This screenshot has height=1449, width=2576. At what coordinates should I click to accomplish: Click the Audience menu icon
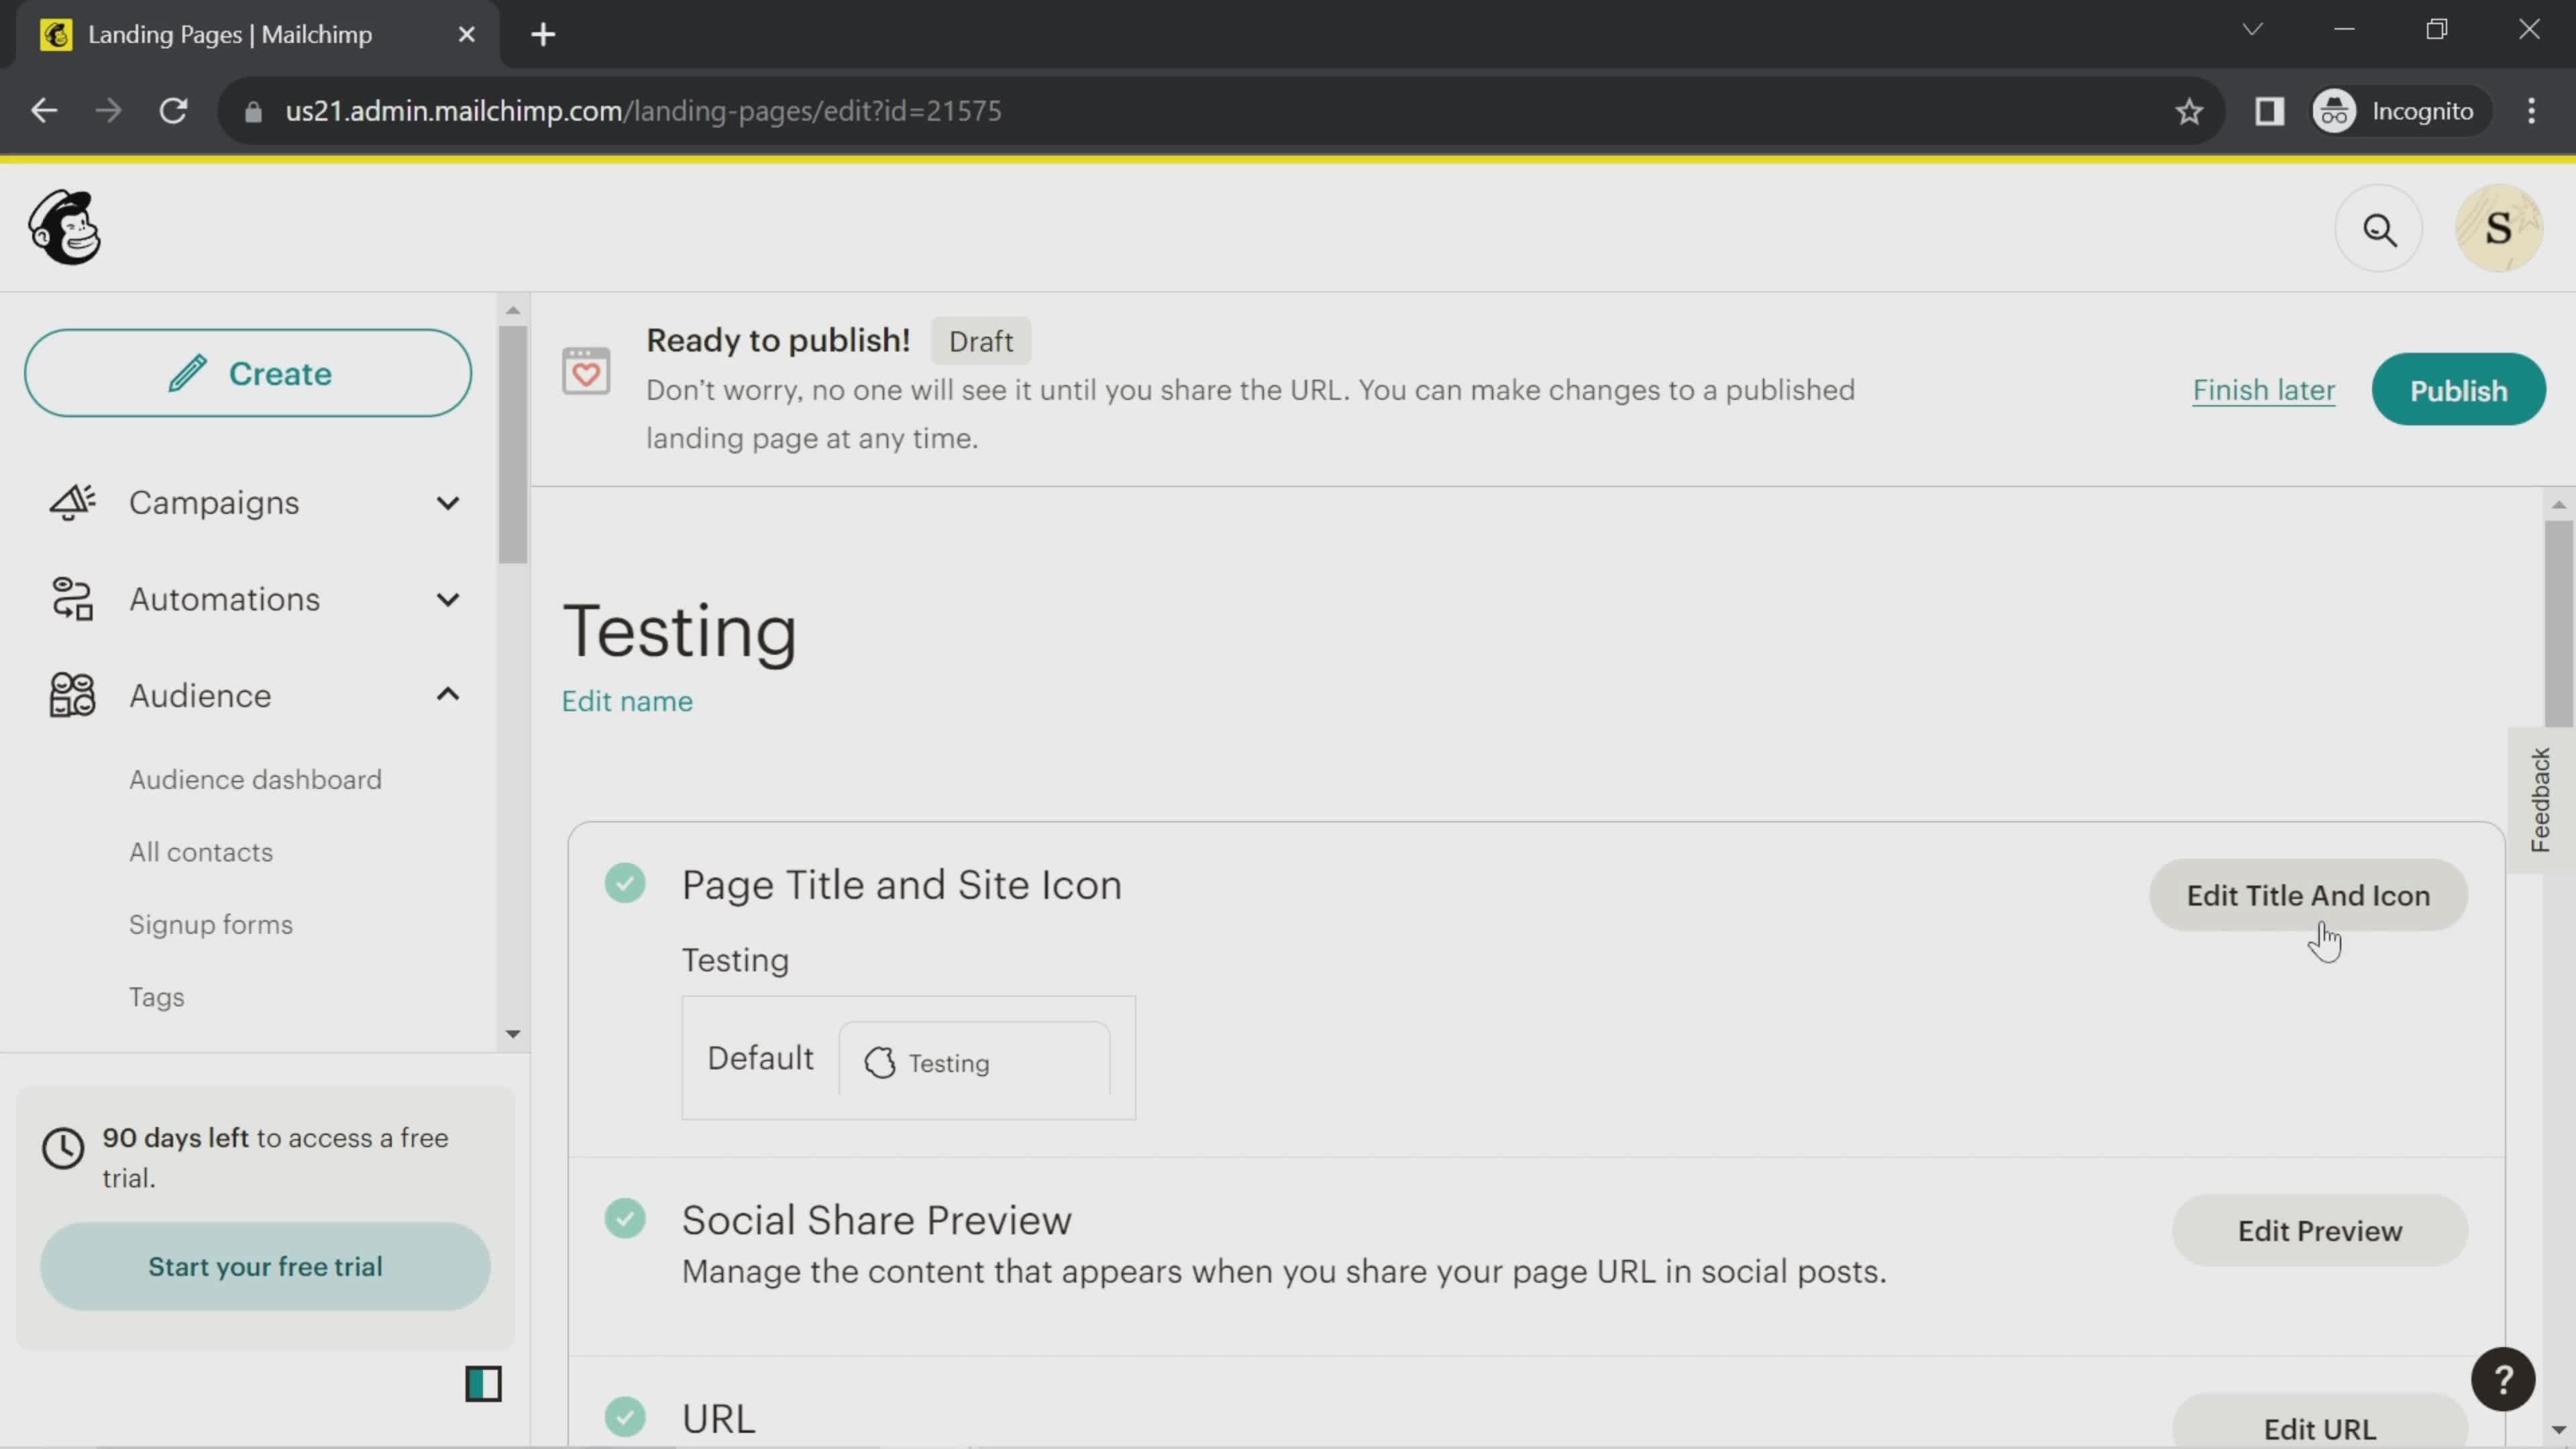pyautogui.click(x=69, y=695)
